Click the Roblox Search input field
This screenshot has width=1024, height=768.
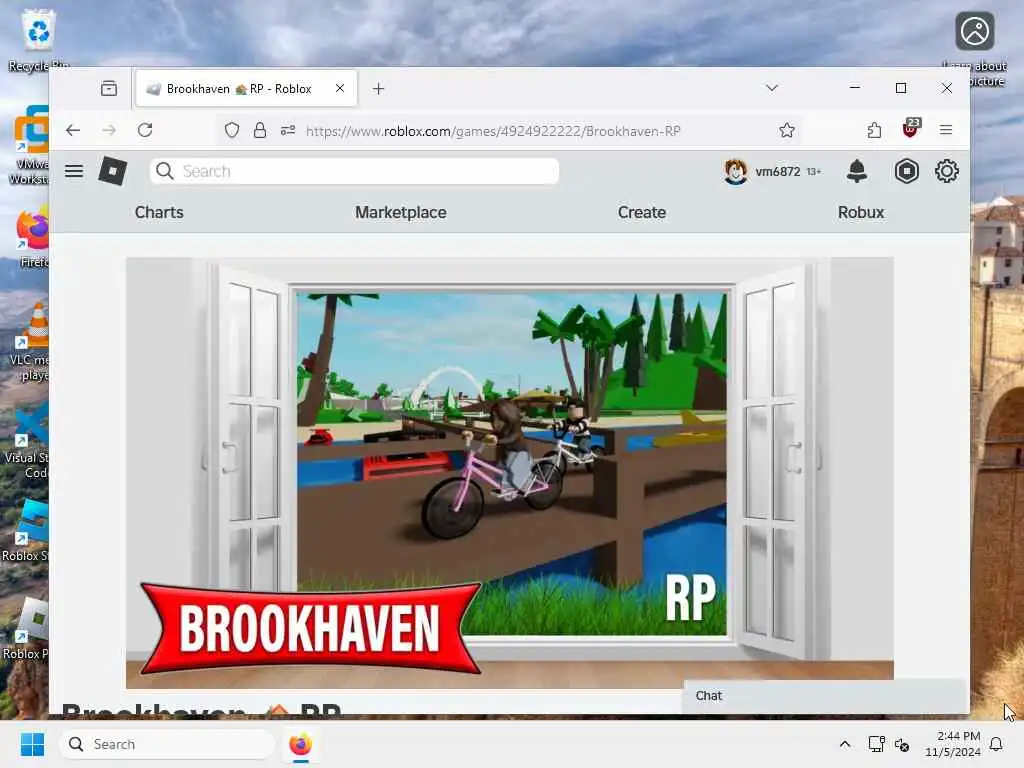click(x=354, y=171)
